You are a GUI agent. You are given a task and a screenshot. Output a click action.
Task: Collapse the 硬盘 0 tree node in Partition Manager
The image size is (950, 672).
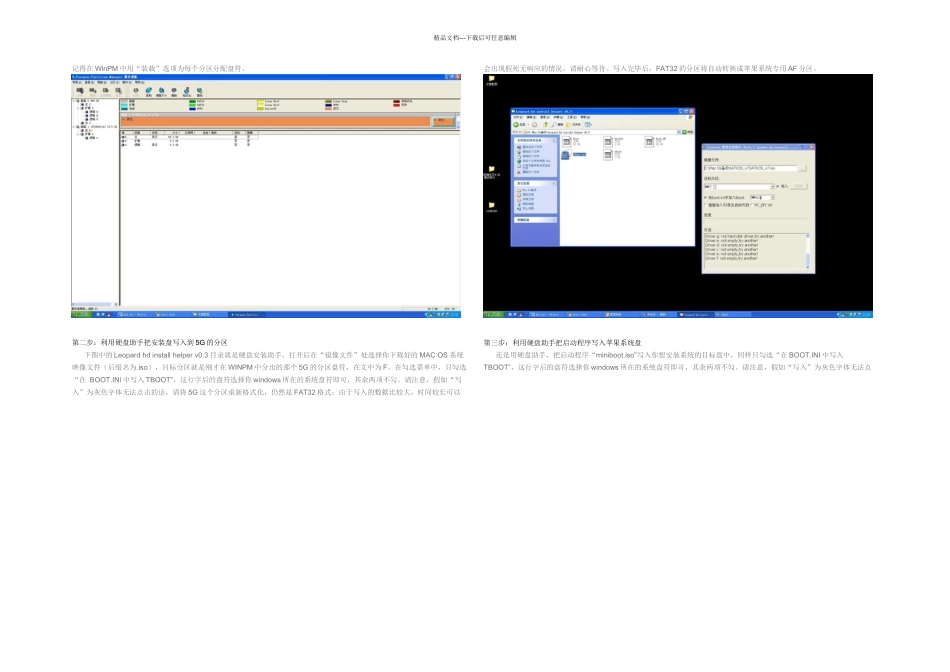(x=74, y=101)
